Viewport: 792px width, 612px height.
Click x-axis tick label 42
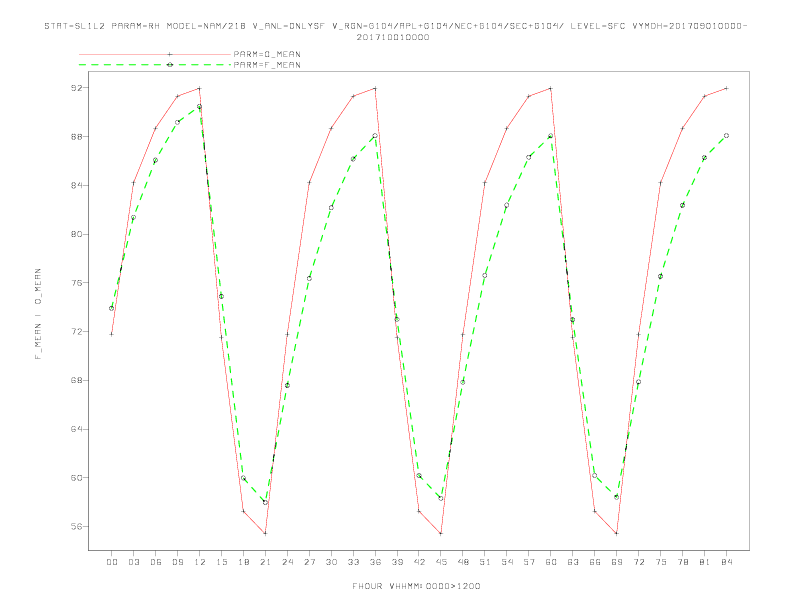point(419,562)
